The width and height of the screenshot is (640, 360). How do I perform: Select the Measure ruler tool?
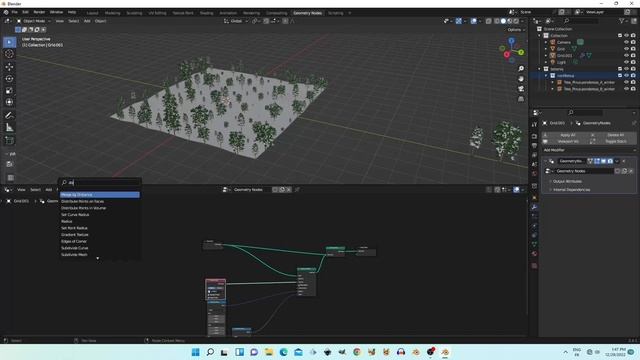(x=9, y=127)
